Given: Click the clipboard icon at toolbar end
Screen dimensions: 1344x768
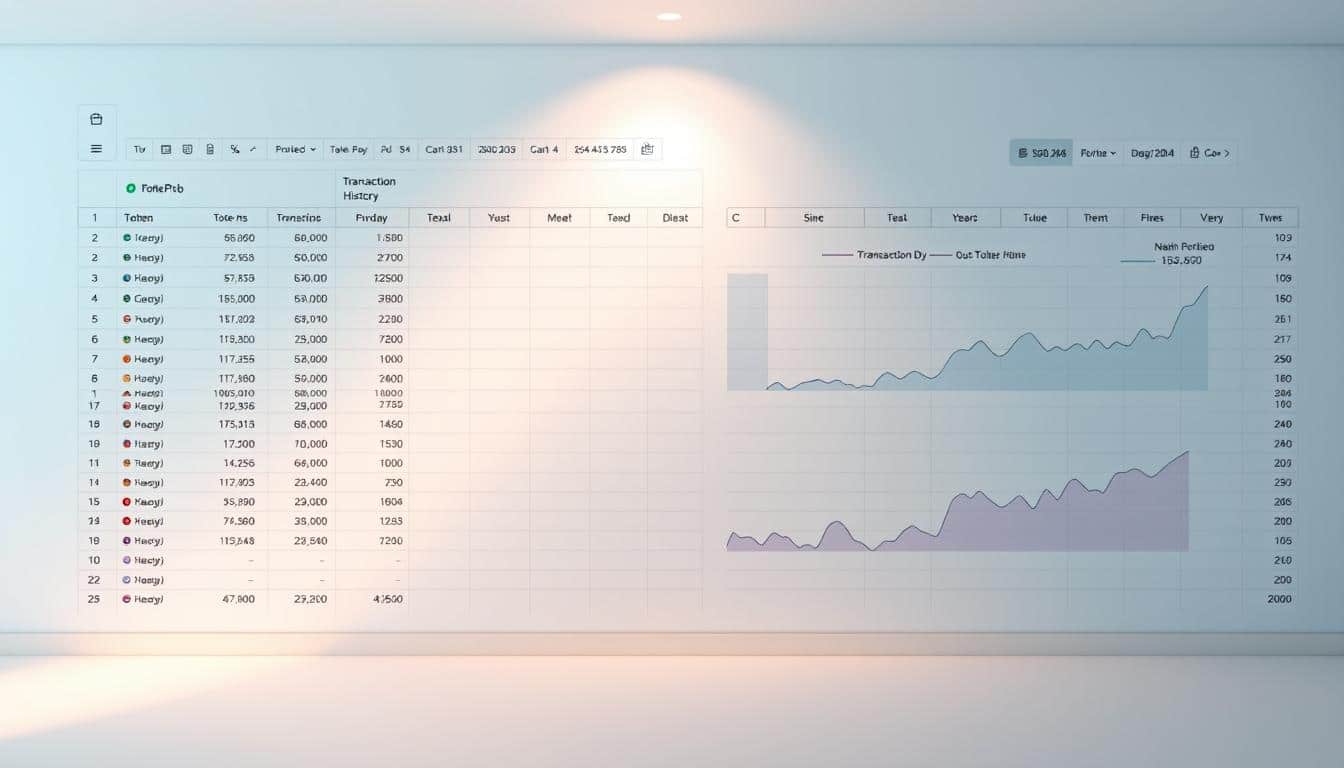Looking at the screenshot, I should click(x=647, y=149).
